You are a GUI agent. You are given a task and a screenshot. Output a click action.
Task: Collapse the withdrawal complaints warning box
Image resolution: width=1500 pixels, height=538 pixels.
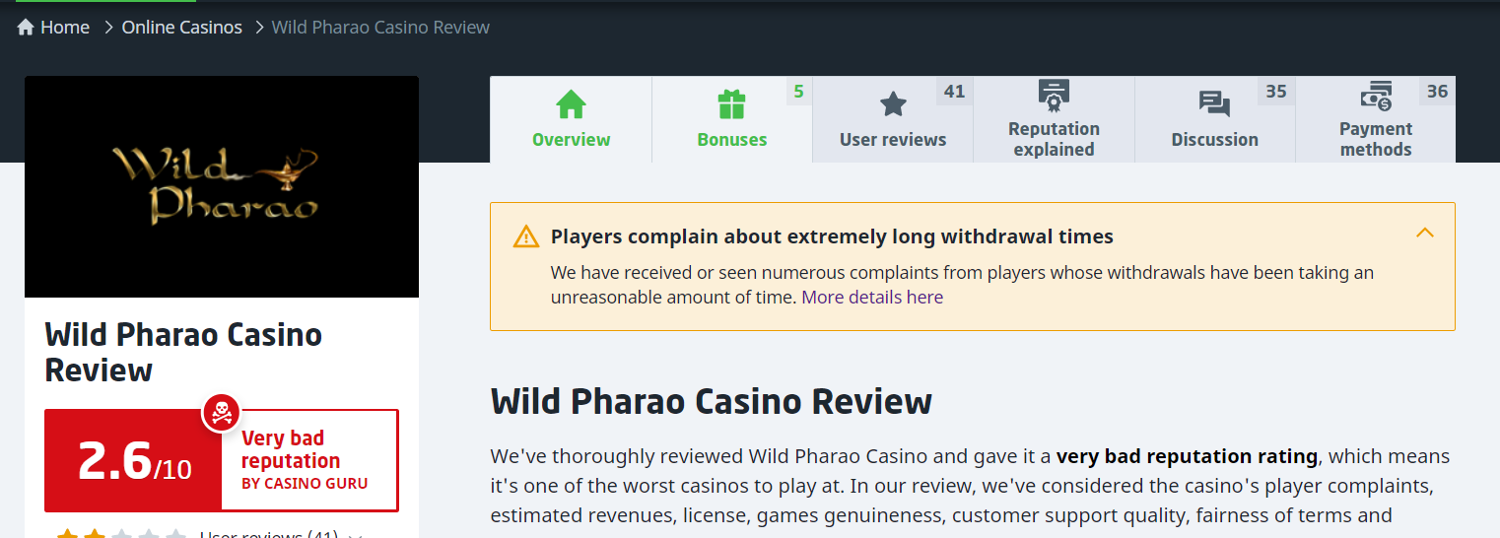click(1425, 233)
